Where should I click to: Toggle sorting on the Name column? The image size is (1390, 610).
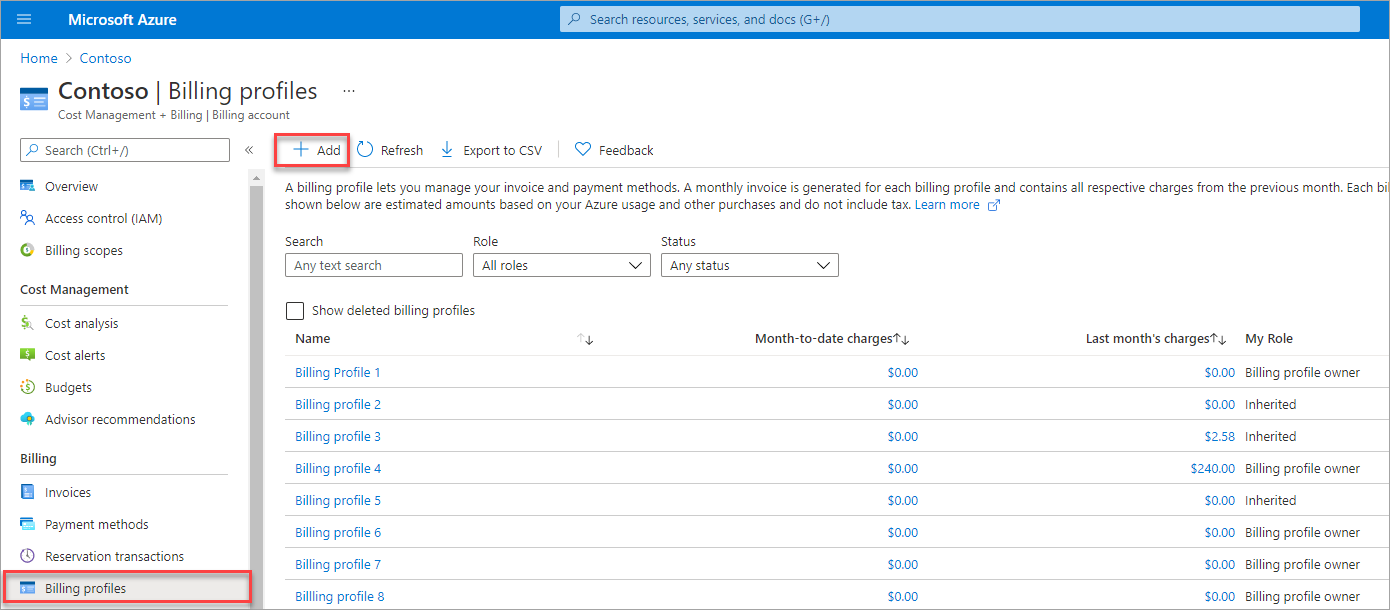coord(585,339)
